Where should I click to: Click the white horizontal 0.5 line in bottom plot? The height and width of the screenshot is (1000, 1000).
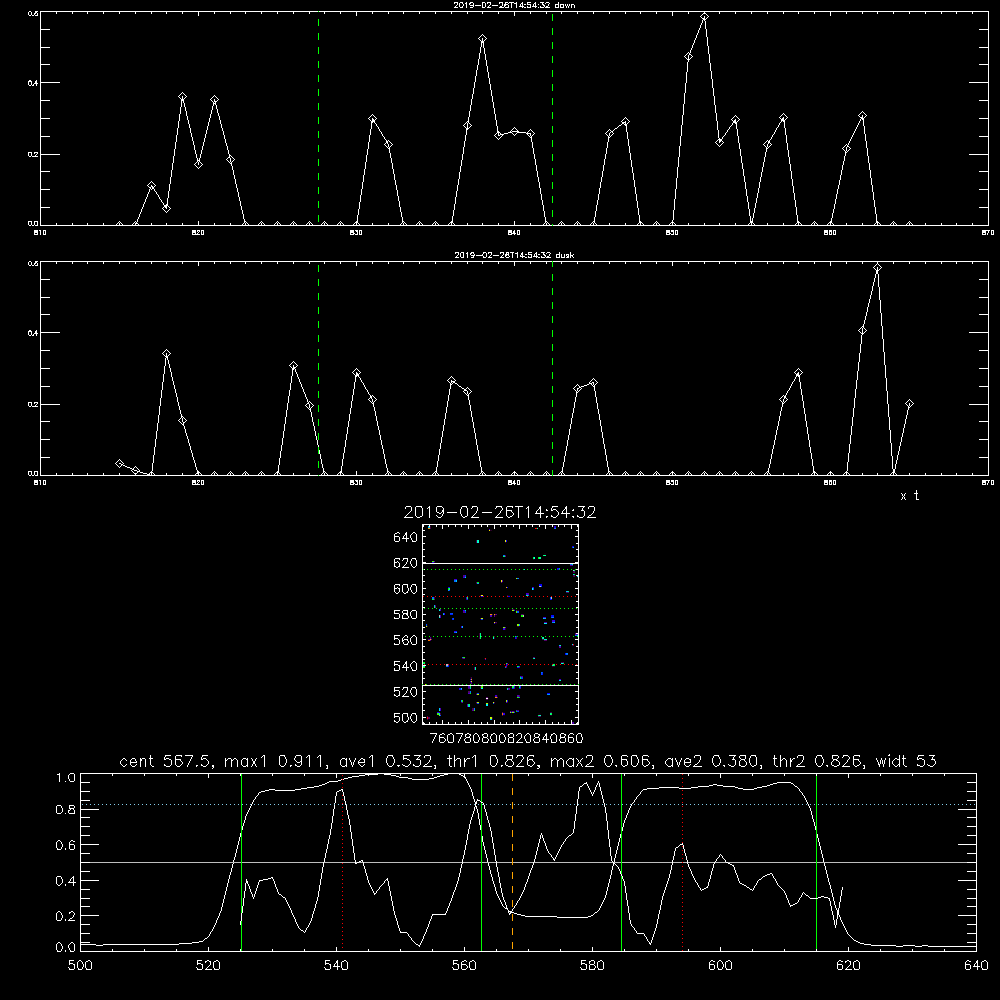[528, 862]
